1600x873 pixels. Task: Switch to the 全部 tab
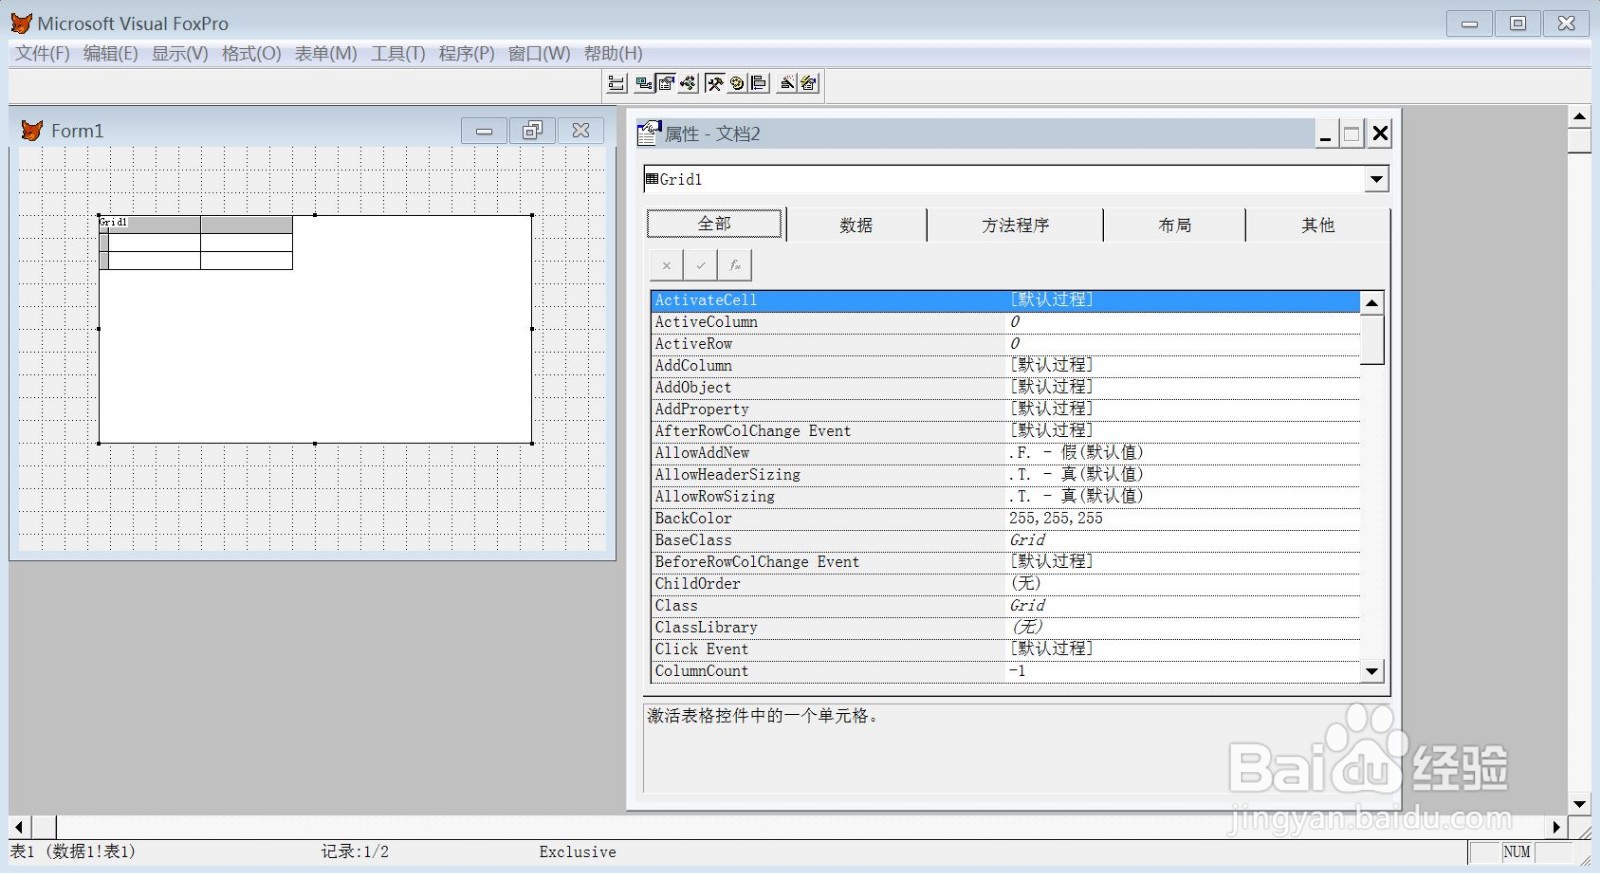pos(714,223)
